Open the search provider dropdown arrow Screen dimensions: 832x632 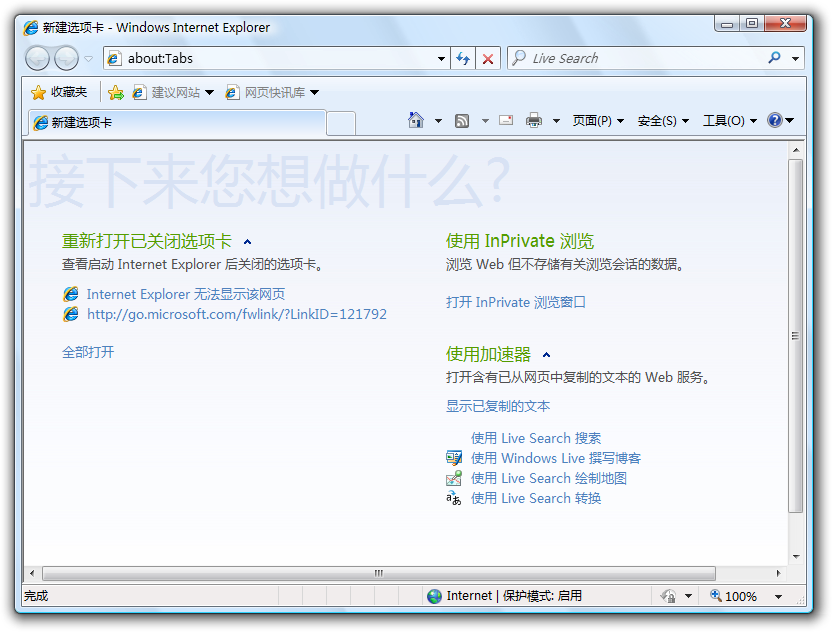795,59
